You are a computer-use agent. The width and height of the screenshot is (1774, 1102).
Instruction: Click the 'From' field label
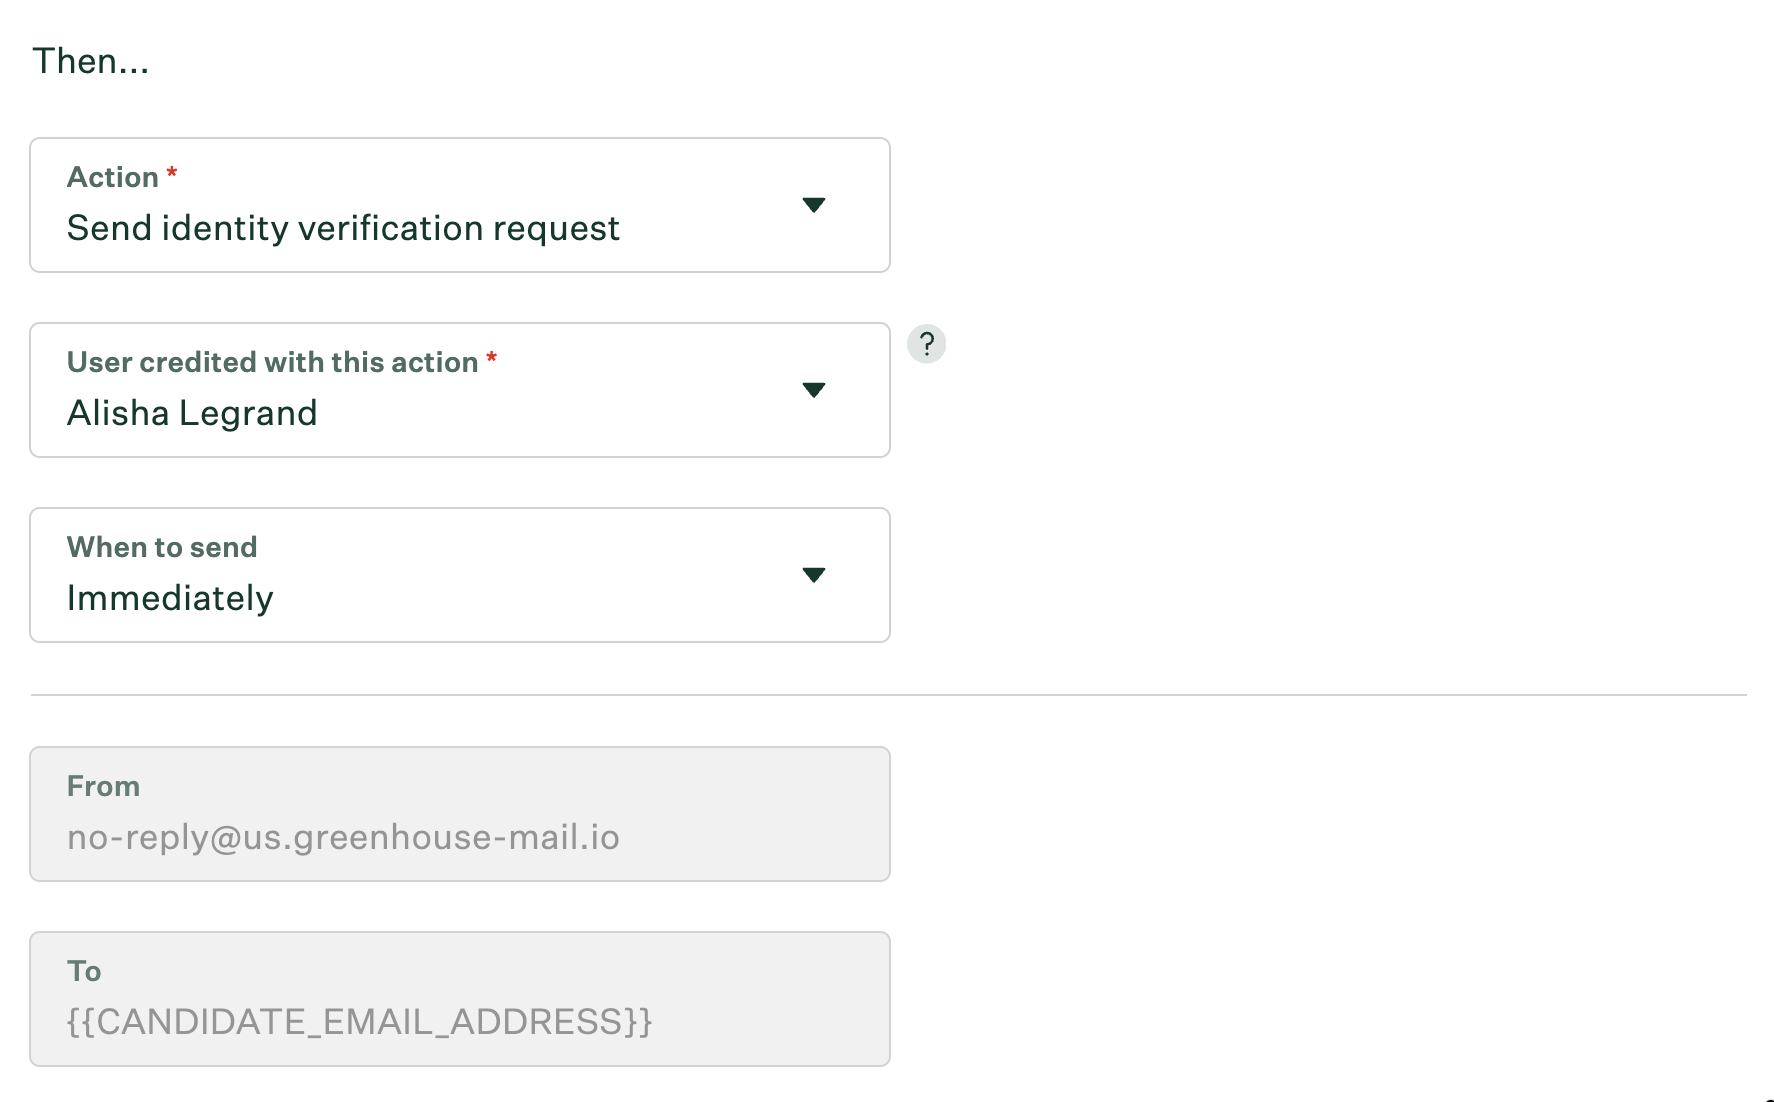[x=103, y=786]
